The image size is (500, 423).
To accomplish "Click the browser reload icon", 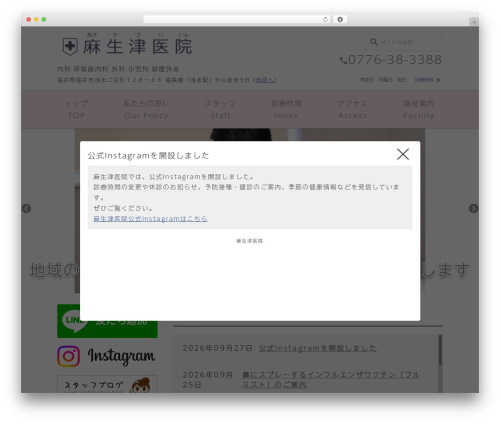I will [325, 20].
